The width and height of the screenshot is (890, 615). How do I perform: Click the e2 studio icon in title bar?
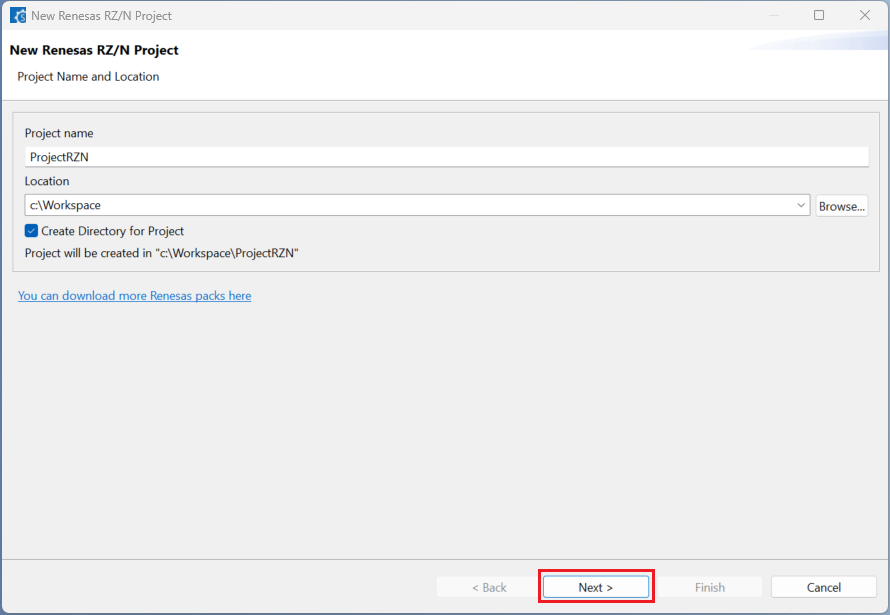18,15
